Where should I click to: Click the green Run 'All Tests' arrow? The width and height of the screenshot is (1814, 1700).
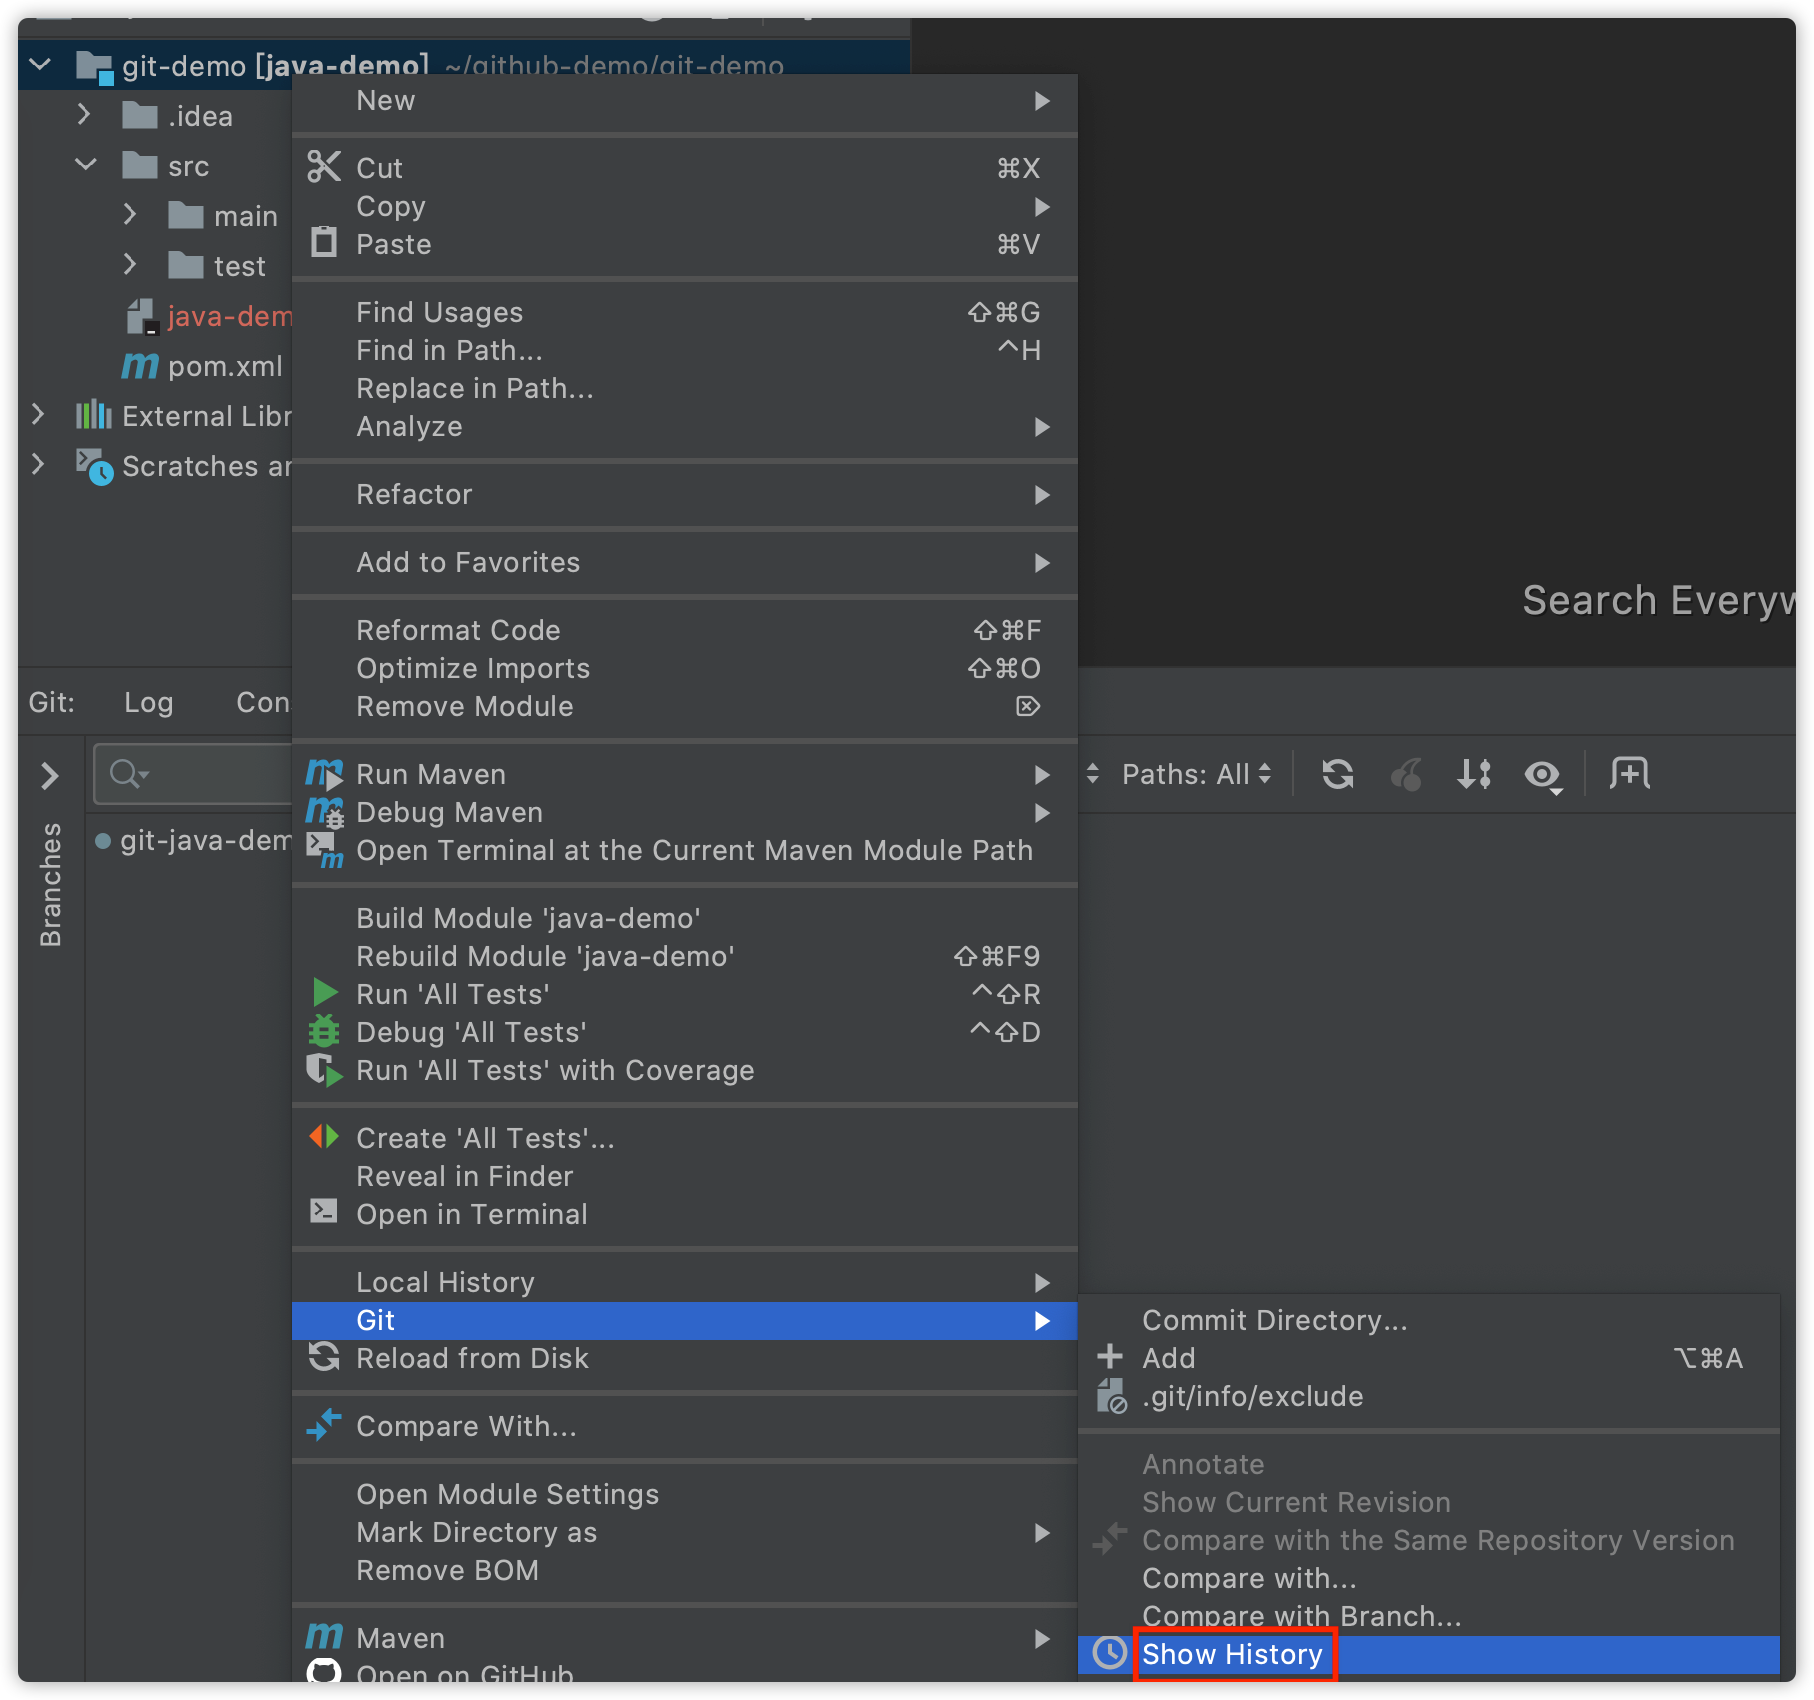[325, 993]
